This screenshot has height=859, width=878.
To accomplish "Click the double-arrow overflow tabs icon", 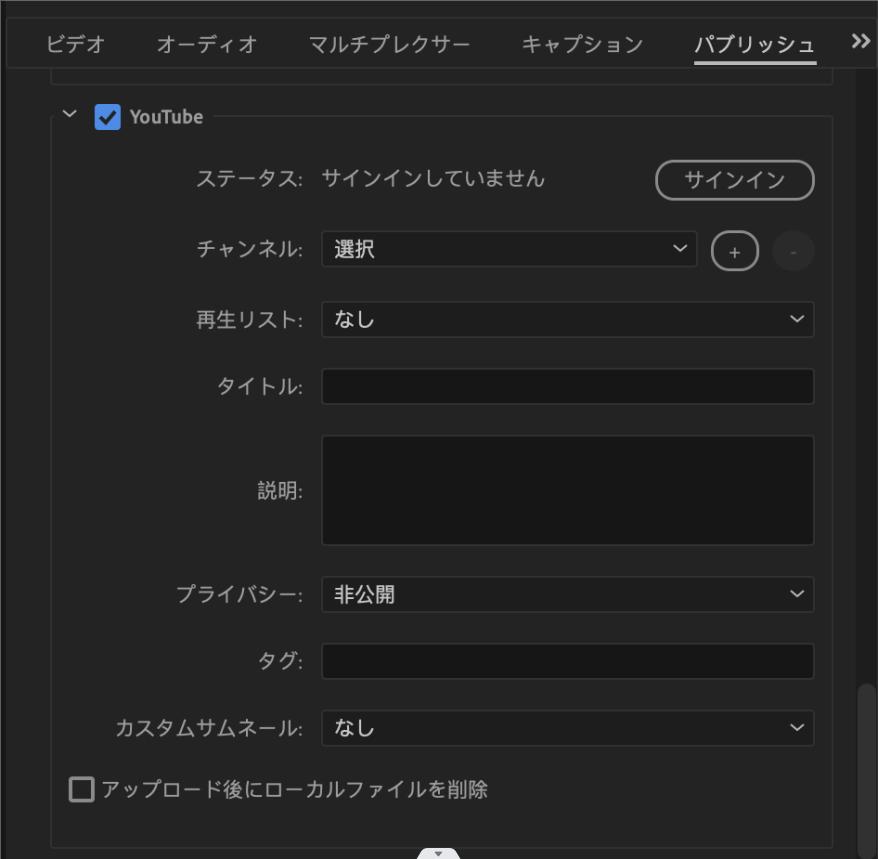I will pyautogui.click(x=860, y=41).
